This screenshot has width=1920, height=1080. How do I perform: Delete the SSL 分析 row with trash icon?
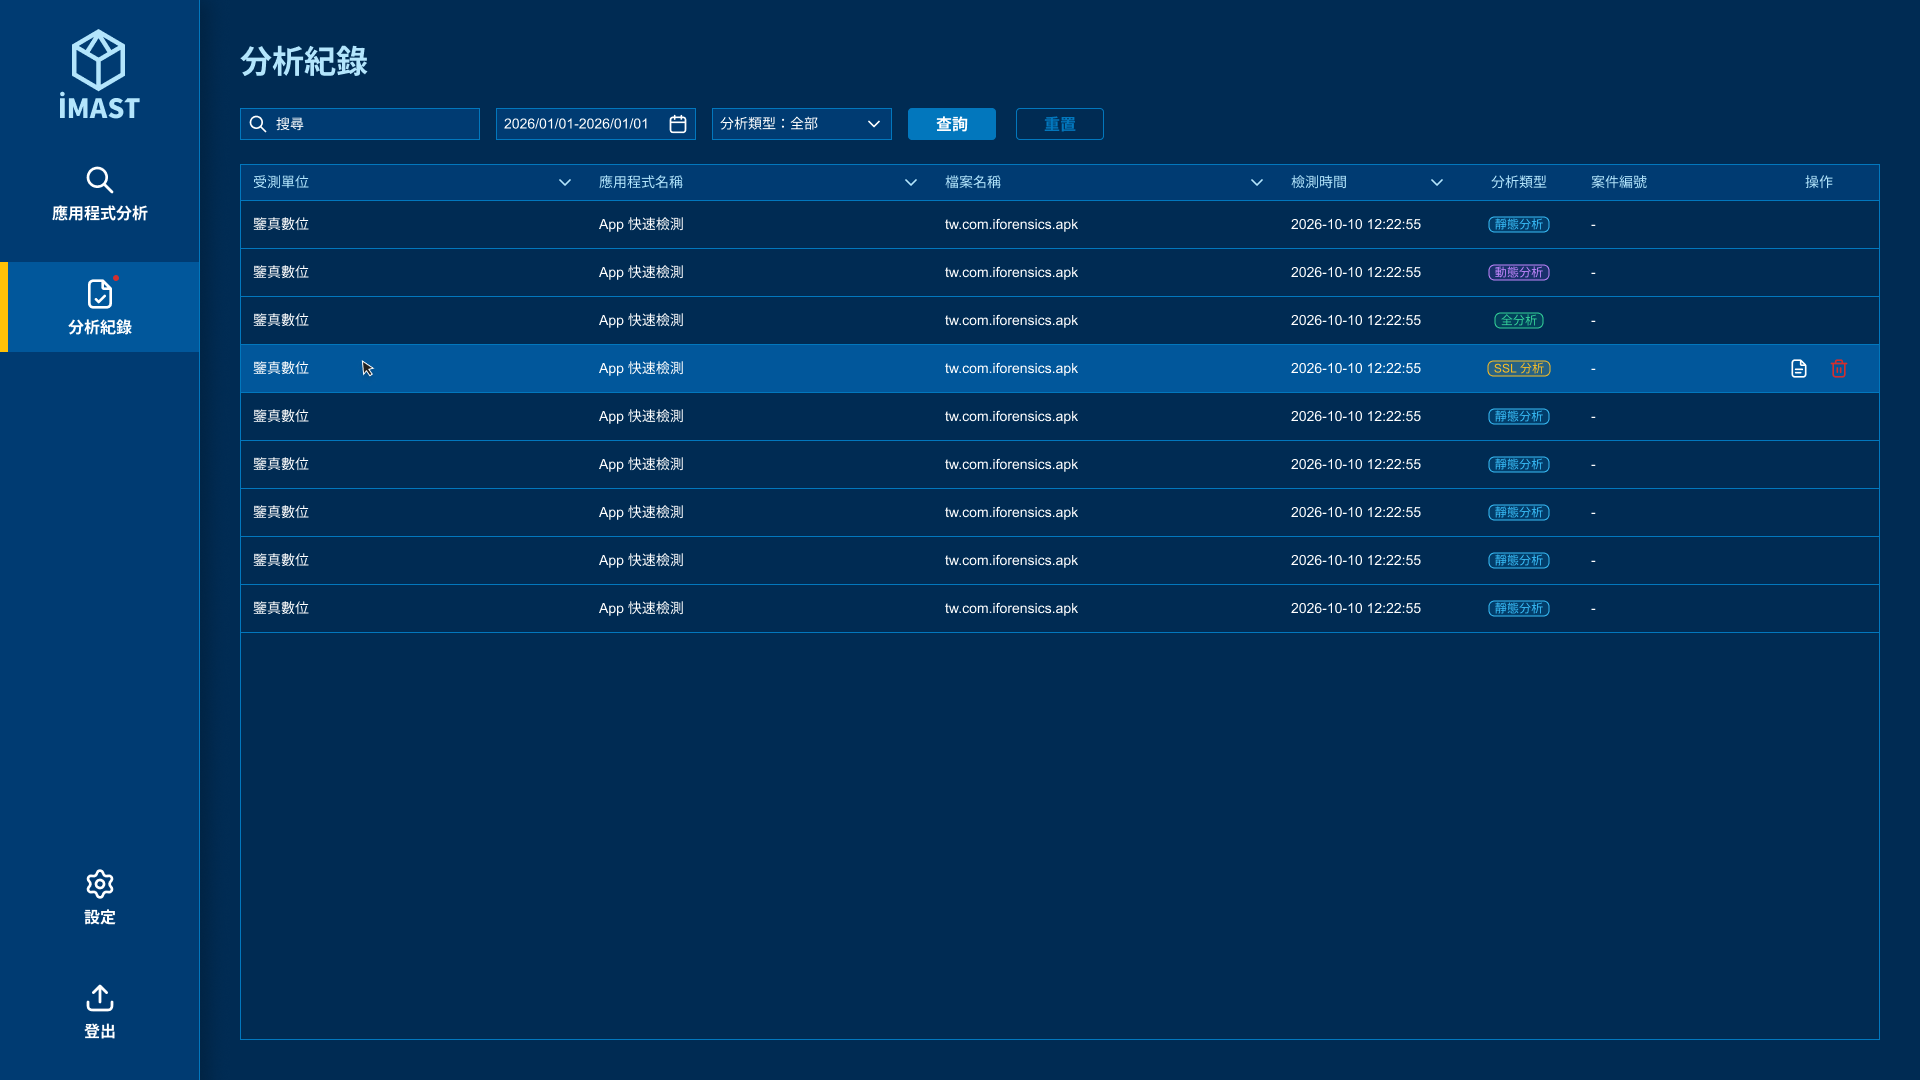tap(1839, 369)
